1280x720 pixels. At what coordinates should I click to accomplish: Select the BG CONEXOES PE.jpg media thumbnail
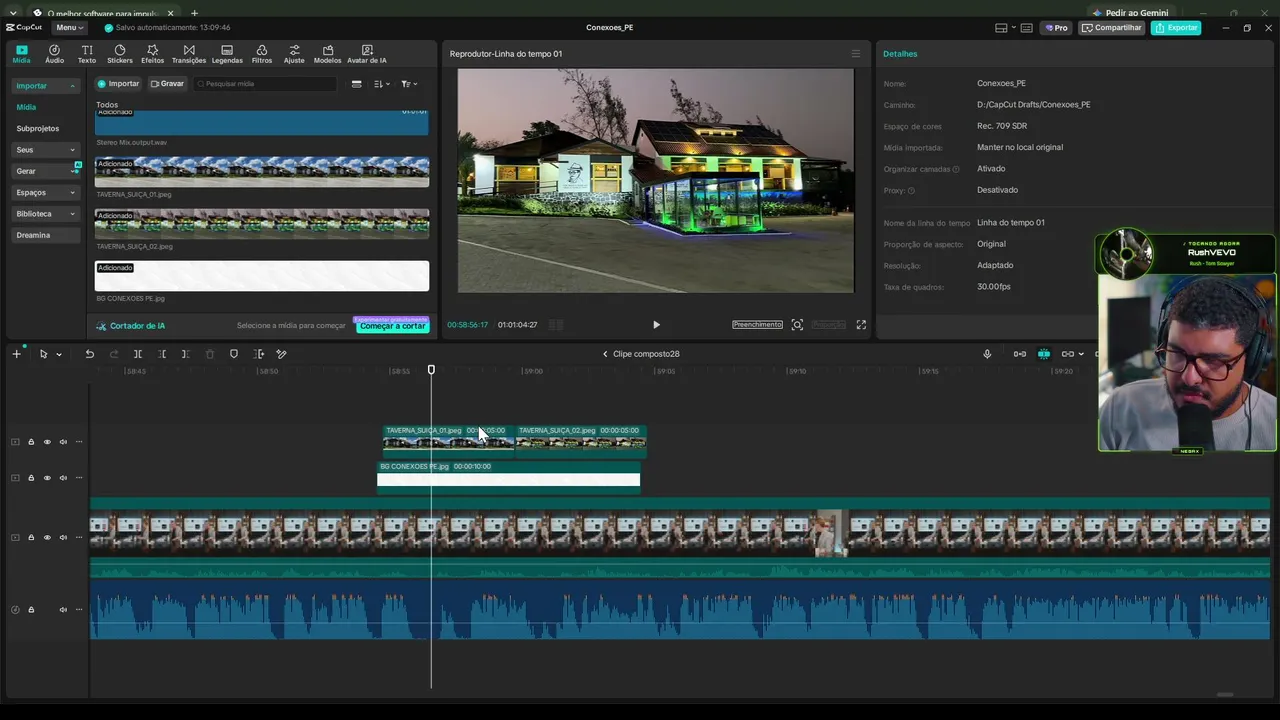pos(262,276)
